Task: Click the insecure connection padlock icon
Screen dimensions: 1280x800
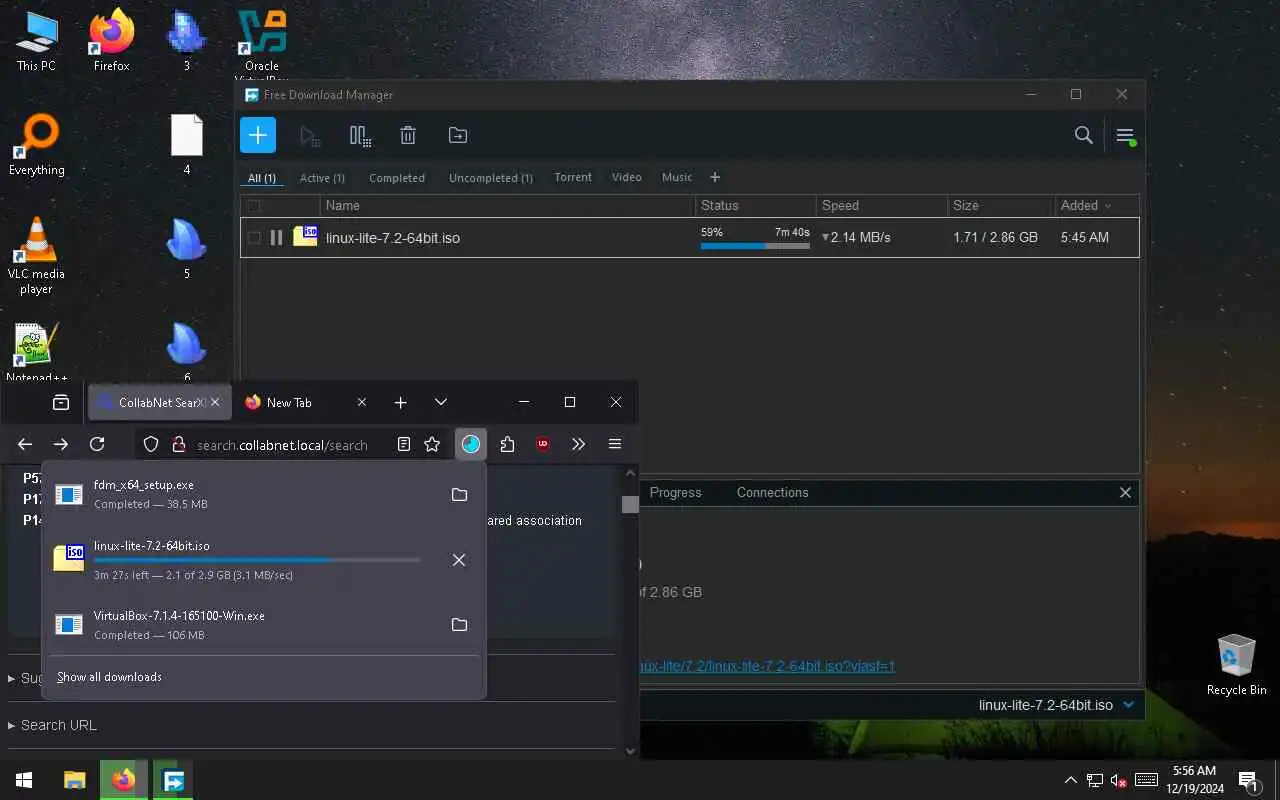Action: (x=178, y=444)
